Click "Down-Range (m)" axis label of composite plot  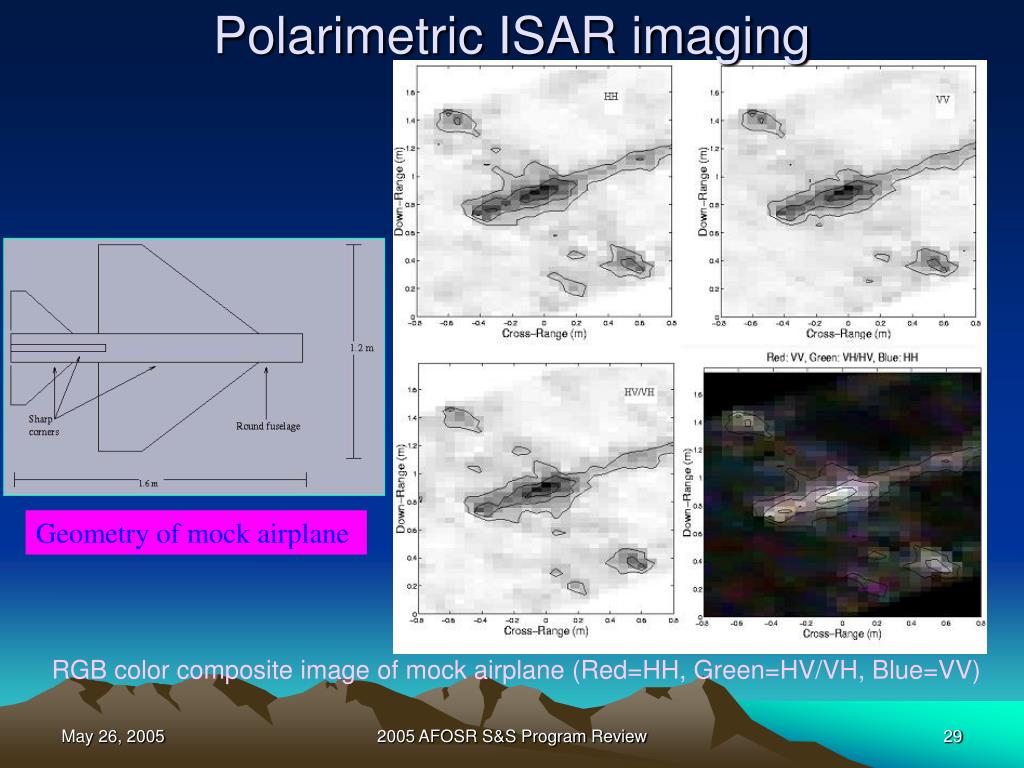click(x=687, y=493)
